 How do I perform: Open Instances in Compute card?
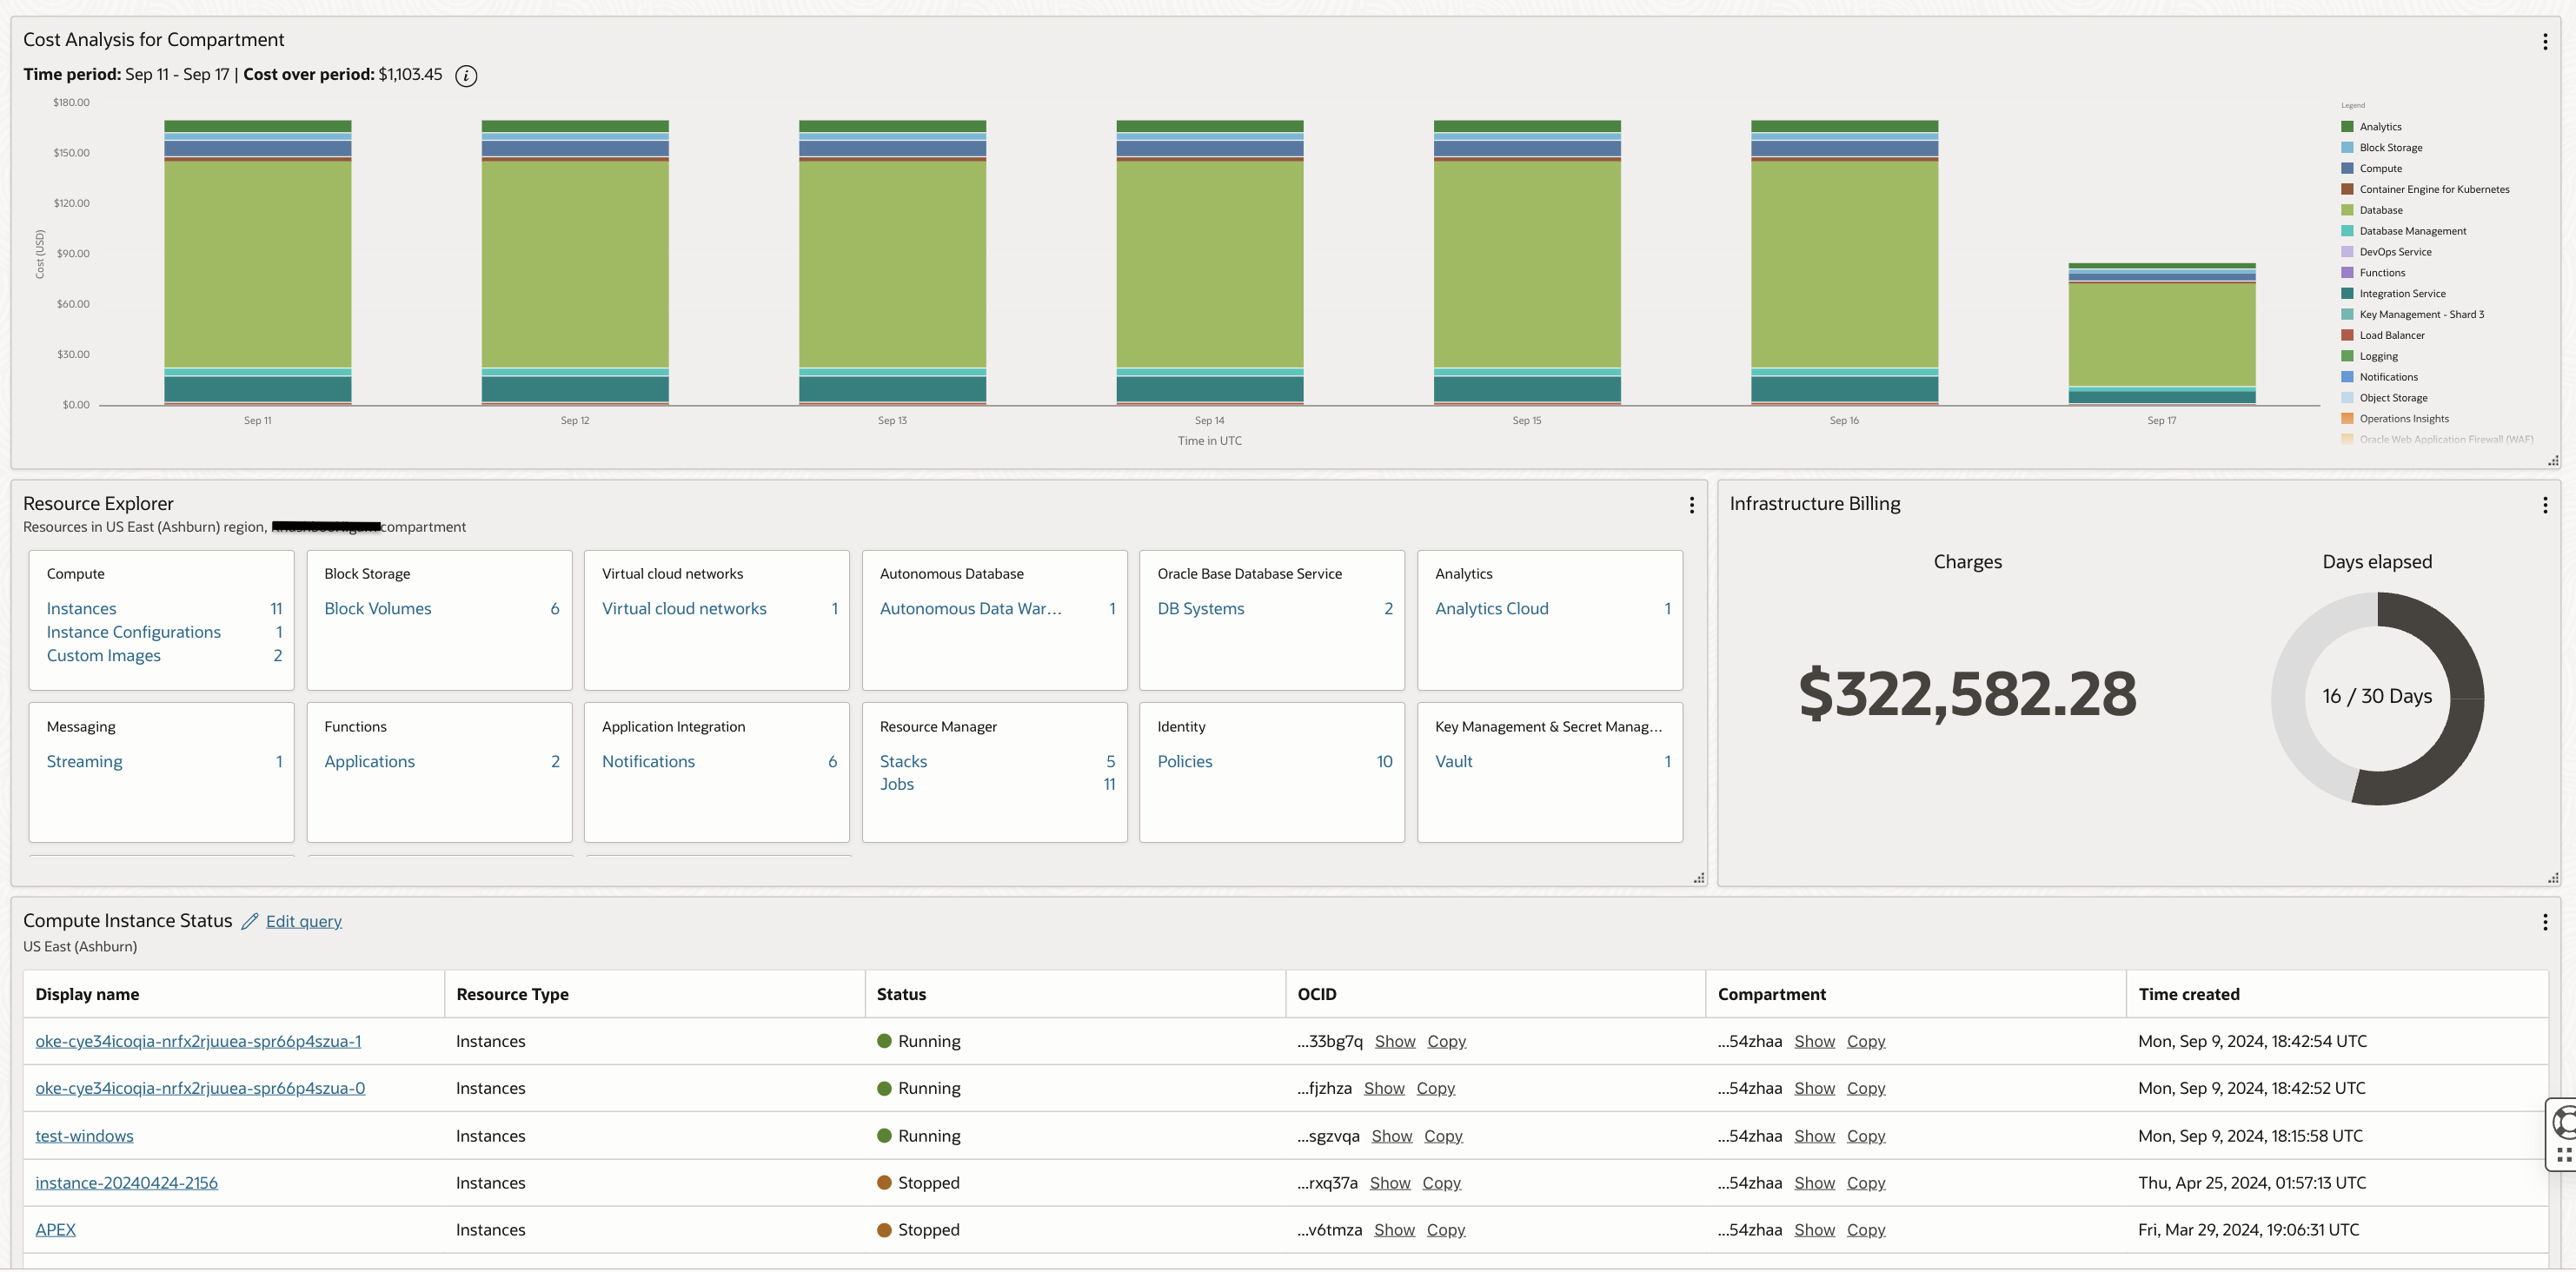(81, 609)
